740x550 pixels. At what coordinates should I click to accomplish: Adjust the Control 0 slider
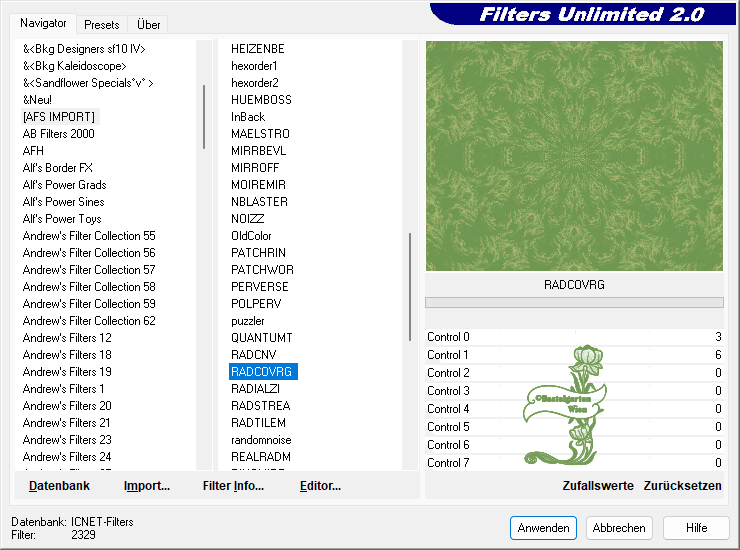click(574, 337)
